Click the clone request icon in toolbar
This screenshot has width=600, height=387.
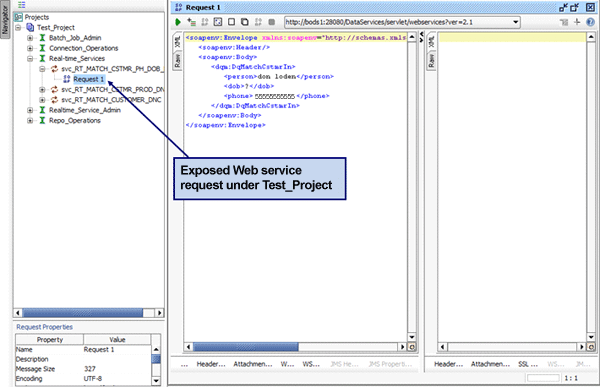pos(245,22)
